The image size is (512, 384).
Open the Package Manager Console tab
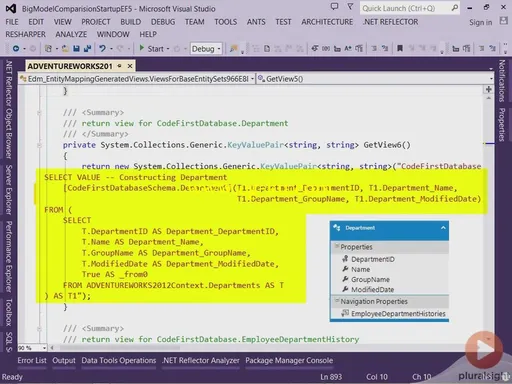[x=289, y=361]
